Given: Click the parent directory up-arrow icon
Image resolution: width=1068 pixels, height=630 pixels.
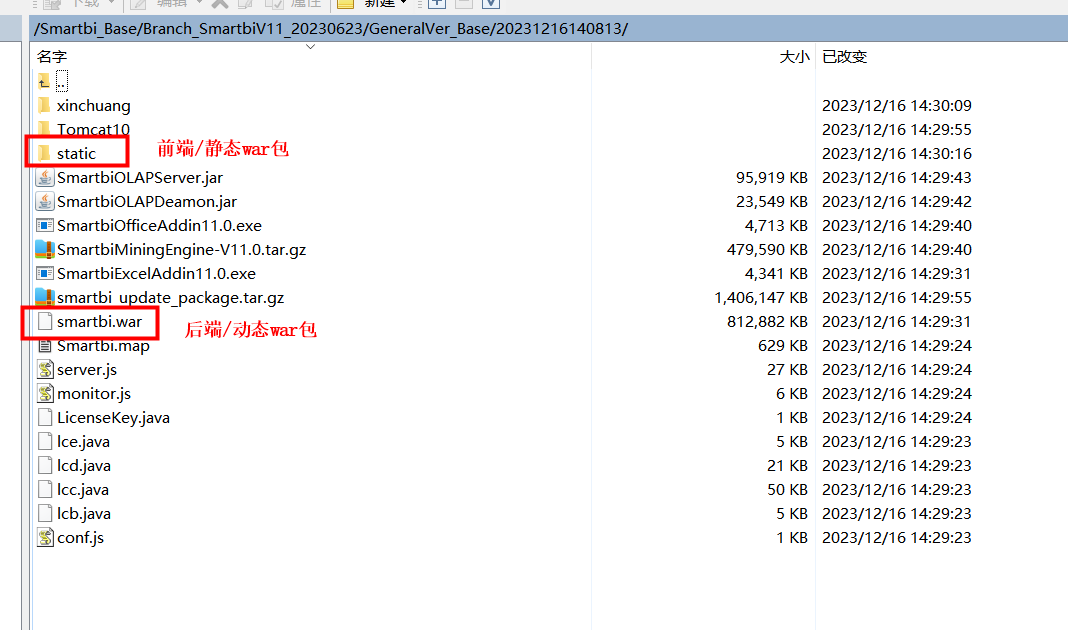Looking at the screenshot, I should pyautogui.click(x=44, y=82).
